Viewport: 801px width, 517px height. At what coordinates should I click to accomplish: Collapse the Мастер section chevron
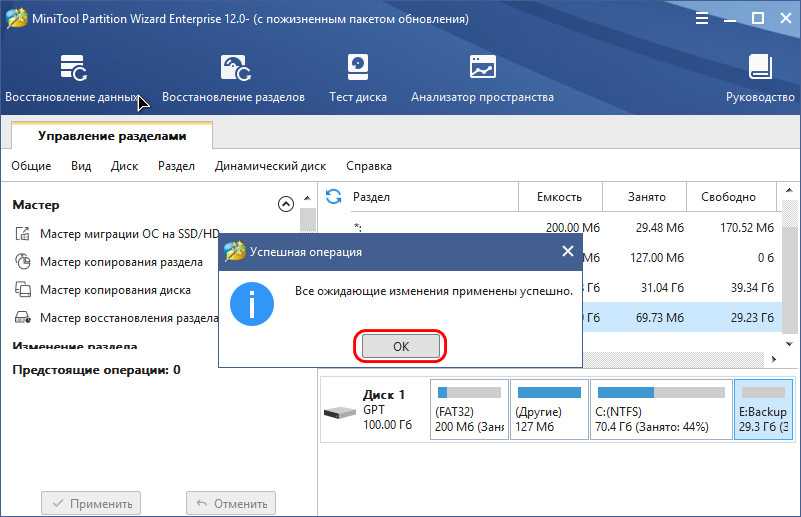285,204
